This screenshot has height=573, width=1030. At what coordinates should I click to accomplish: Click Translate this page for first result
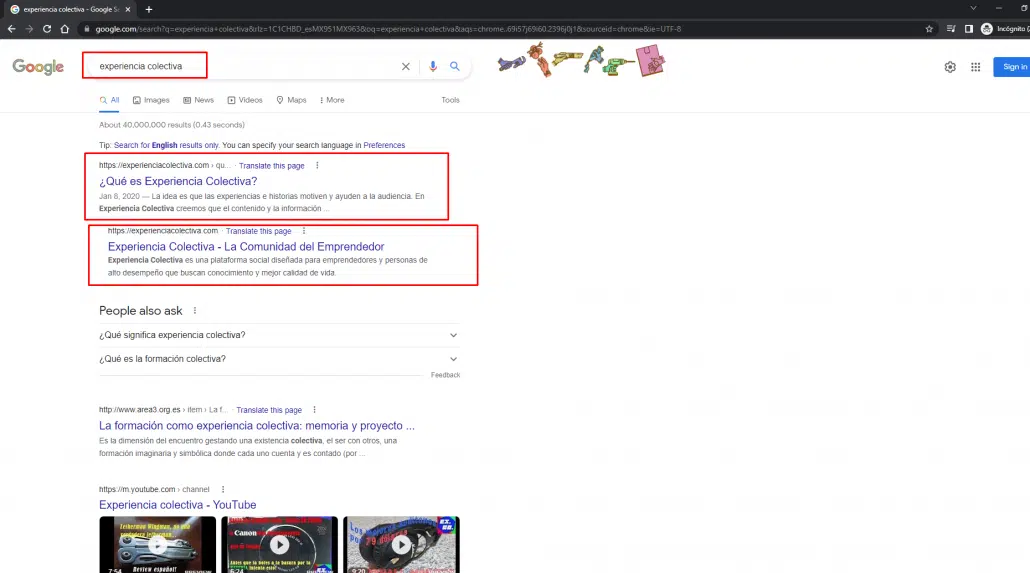(271, 166)
